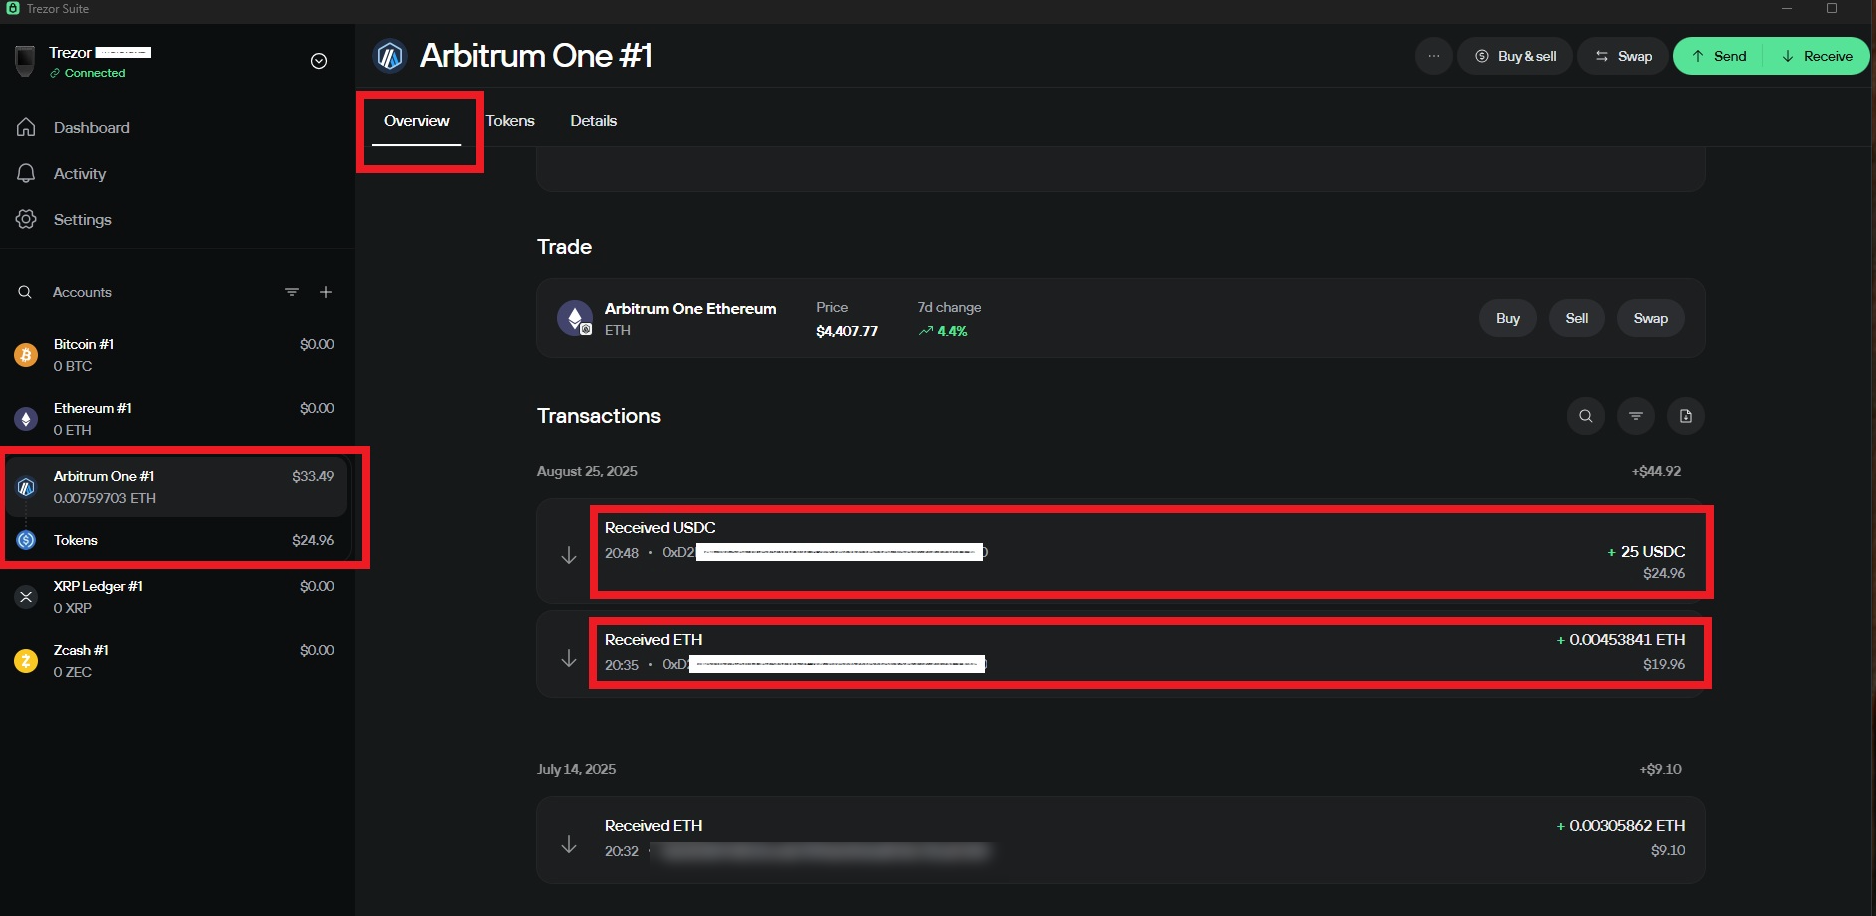1876x916 pixels.
Task: Click the USDC token icon beside Tokens
Action: tap(26, 540)
